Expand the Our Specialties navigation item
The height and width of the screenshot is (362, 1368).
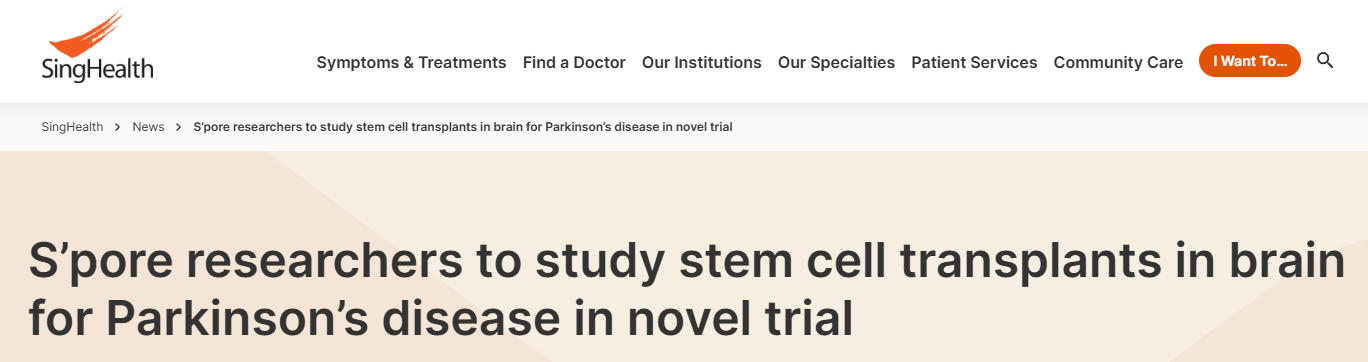[836, 62]
